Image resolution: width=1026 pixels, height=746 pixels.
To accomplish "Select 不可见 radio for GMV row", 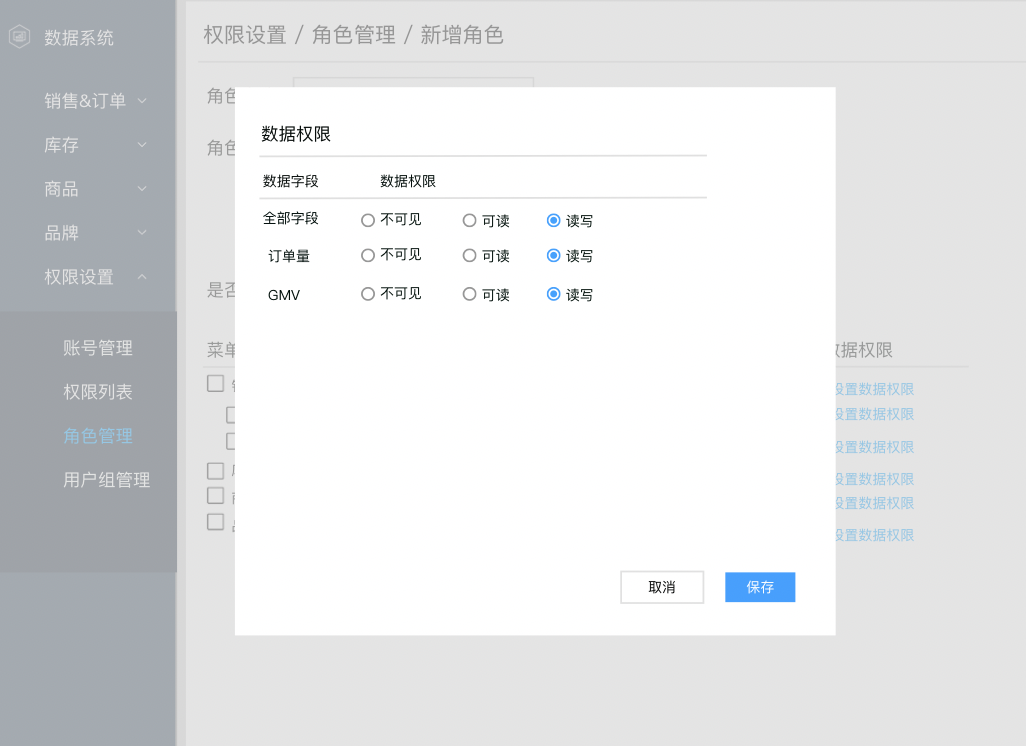I will click(x=368, y=293).
